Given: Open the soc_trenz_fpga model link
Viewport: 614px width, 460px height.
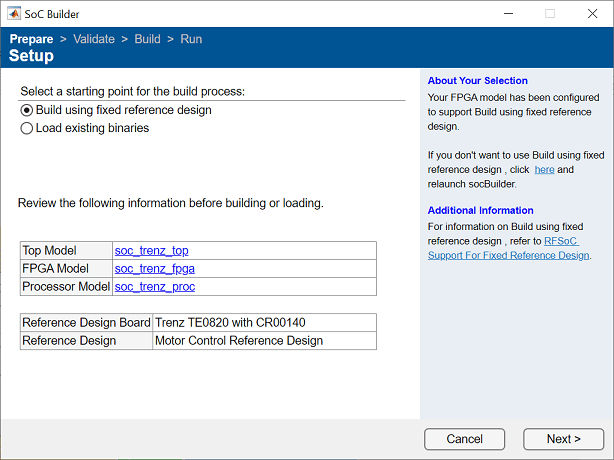Looking at the screenshot, I should [x=155, y=269].
